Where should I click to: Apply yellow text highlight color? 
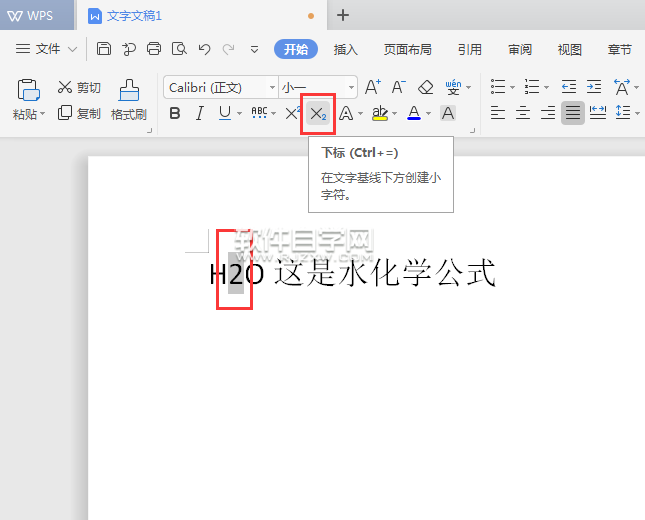click(380, 113)
